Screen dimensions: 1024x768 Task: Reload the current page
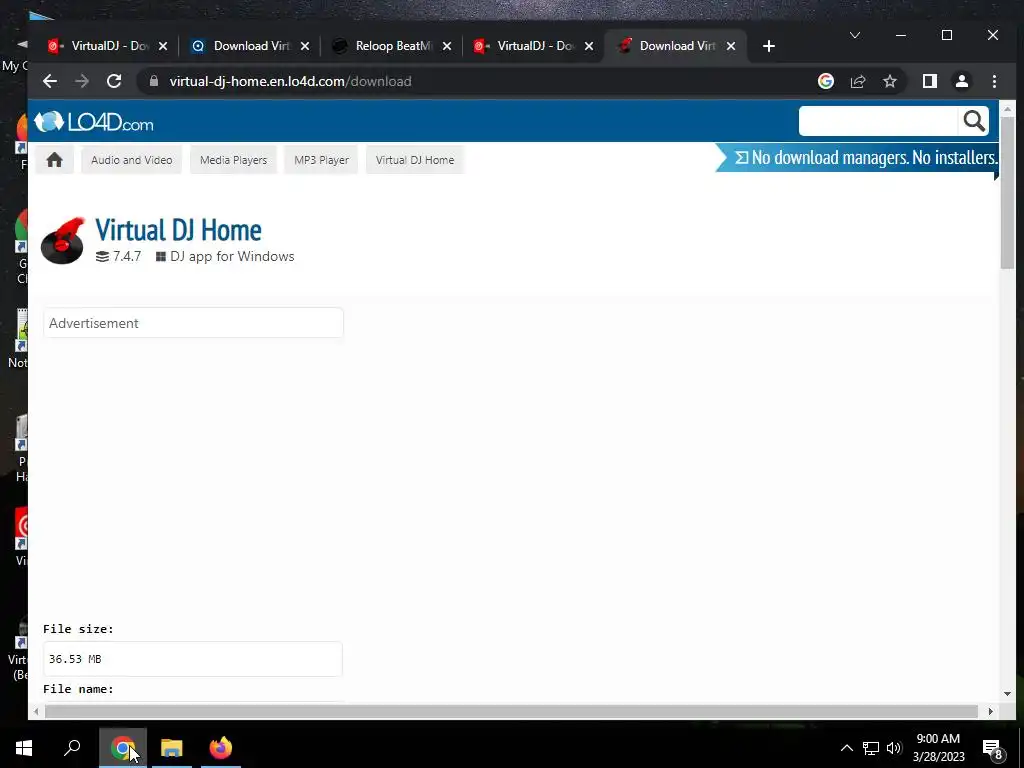pyautogui.click(x=114, y=81)
